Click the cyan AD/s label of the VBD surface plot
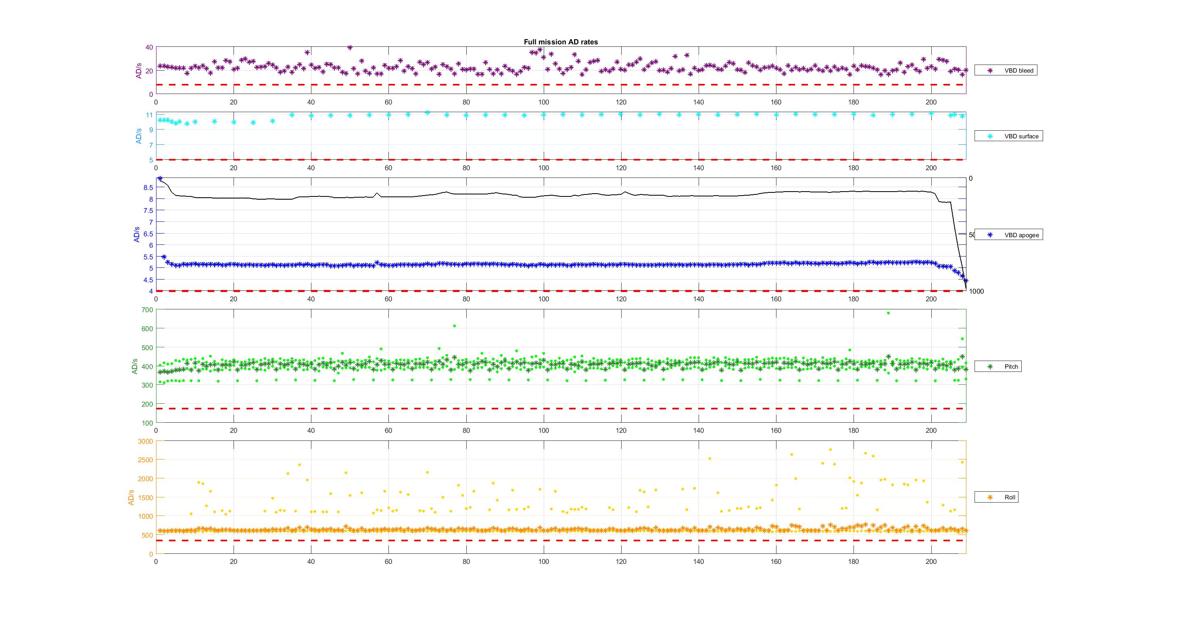Viewport: 1200px width, 622px height. click(138, 135)
